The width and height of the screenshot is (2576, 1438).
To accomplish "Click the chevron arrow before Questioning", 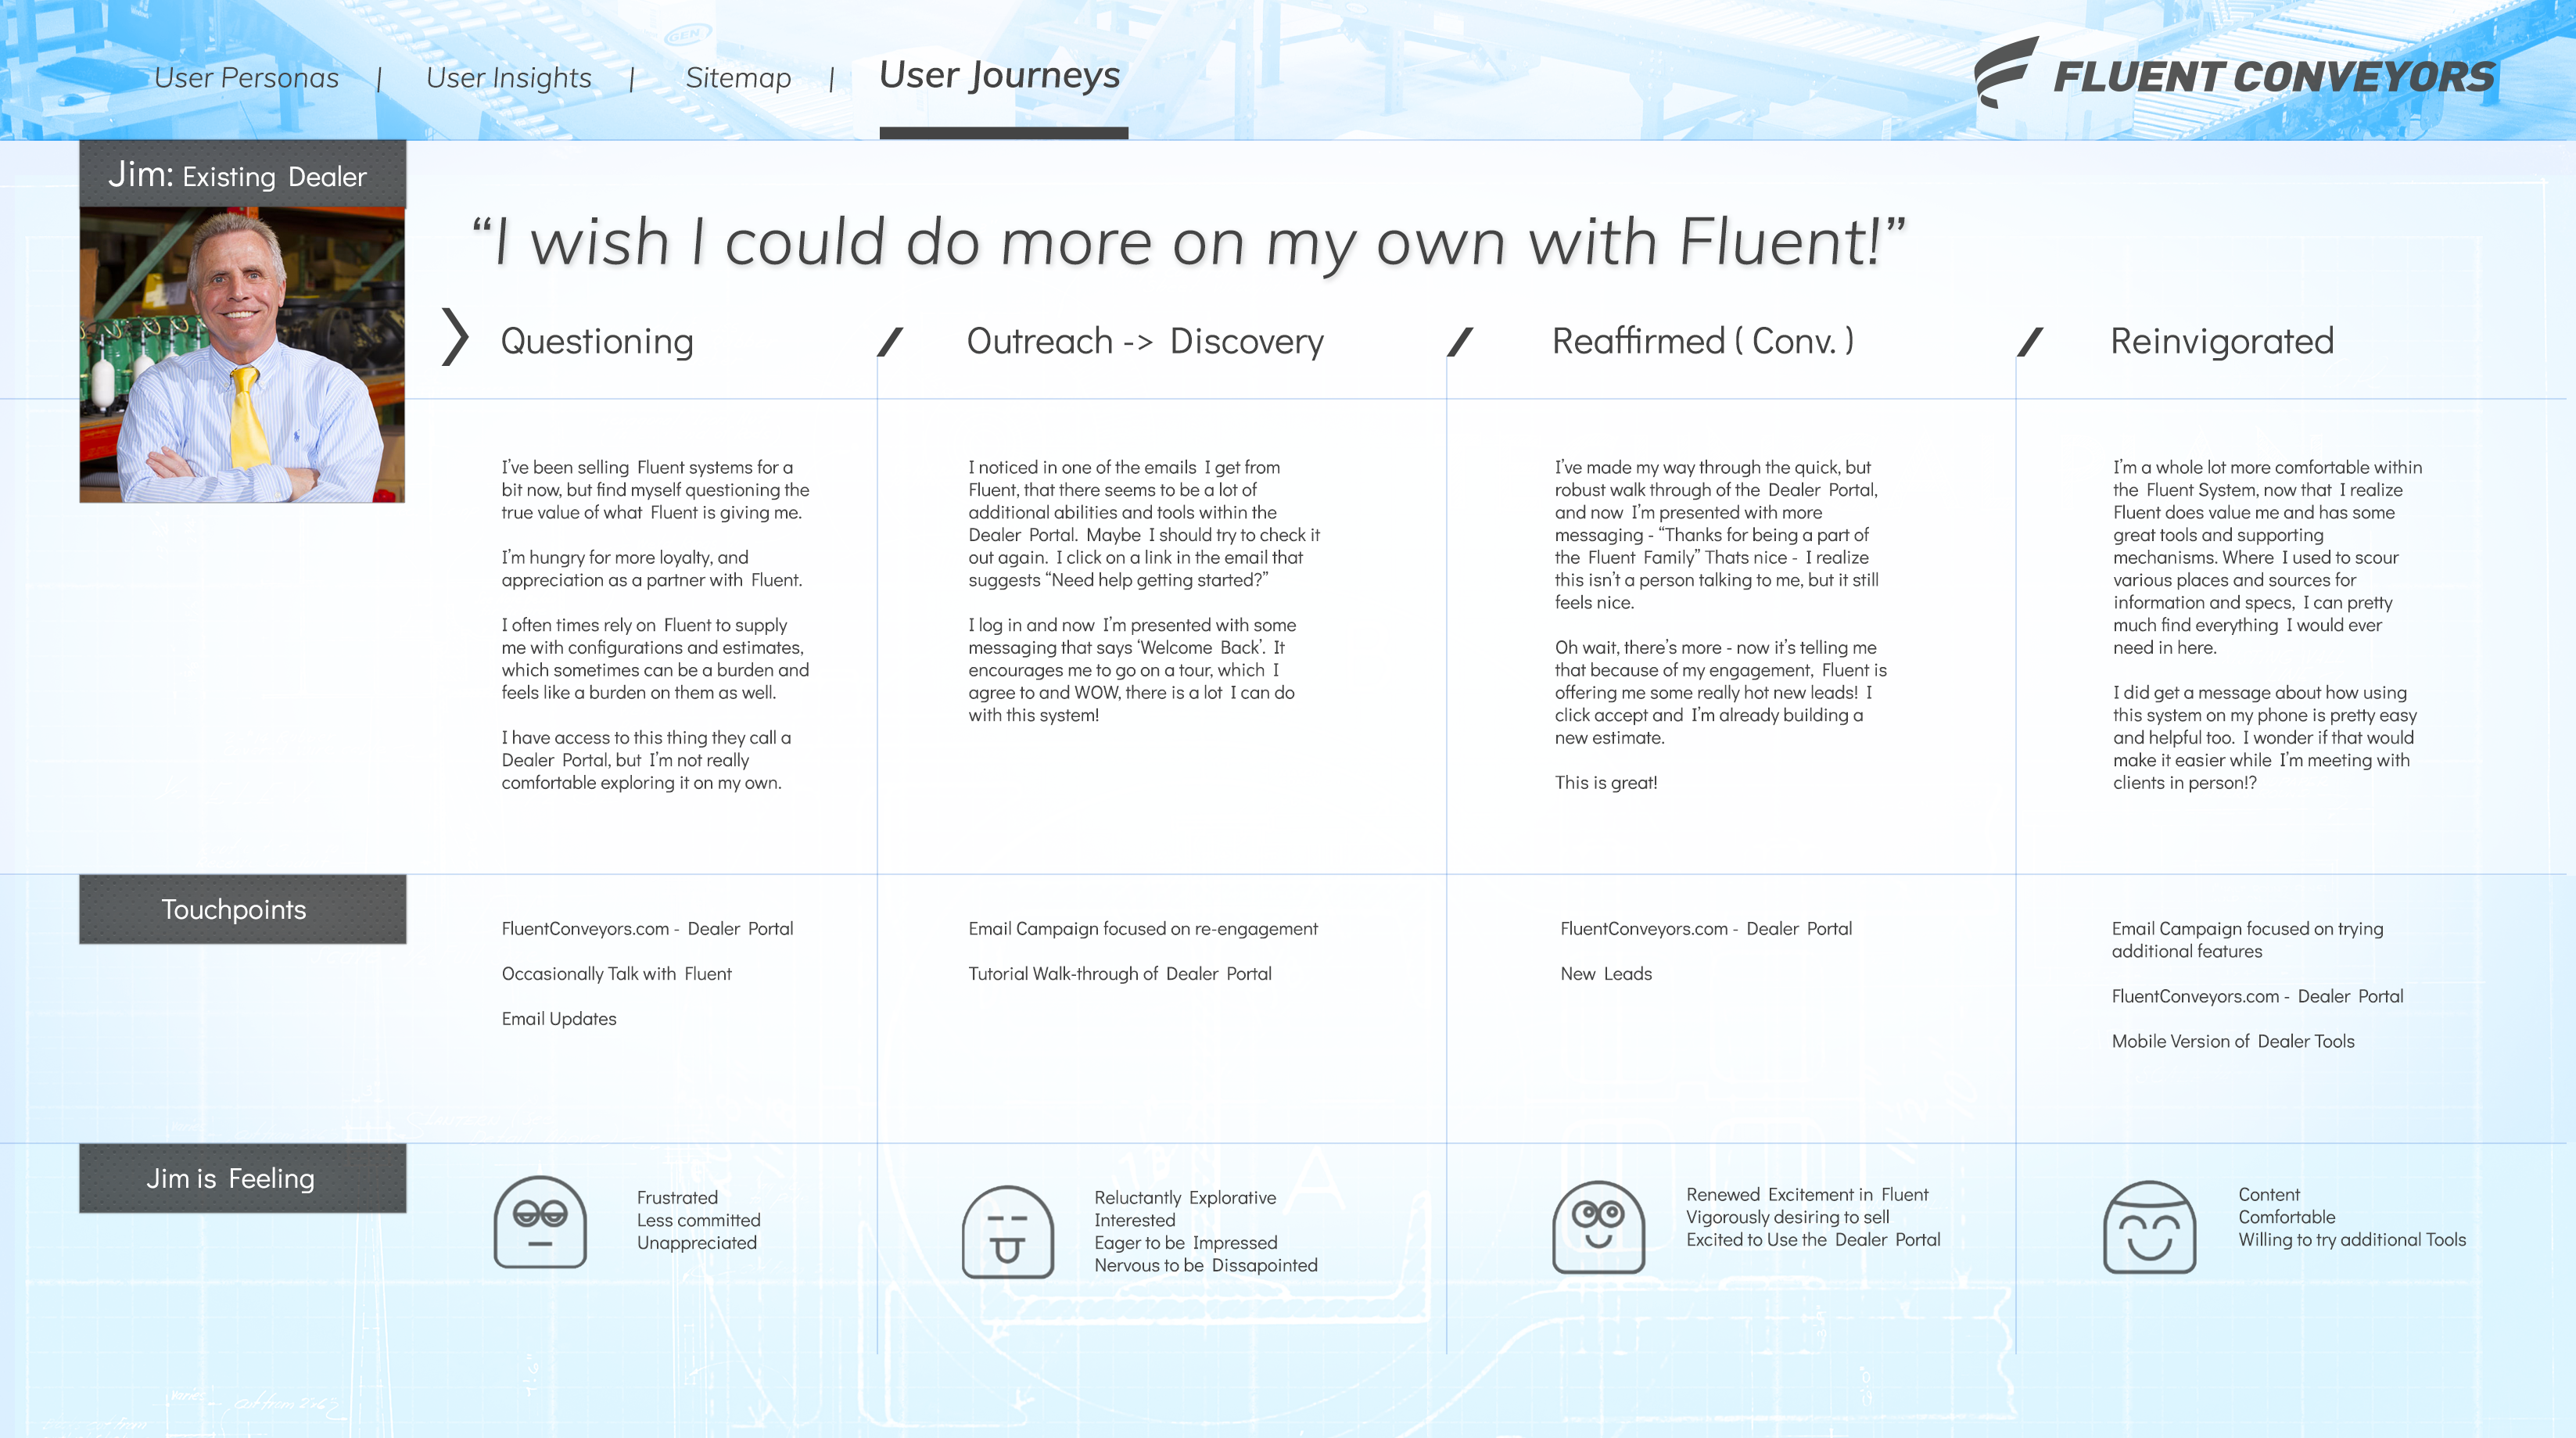I will 455,337.
